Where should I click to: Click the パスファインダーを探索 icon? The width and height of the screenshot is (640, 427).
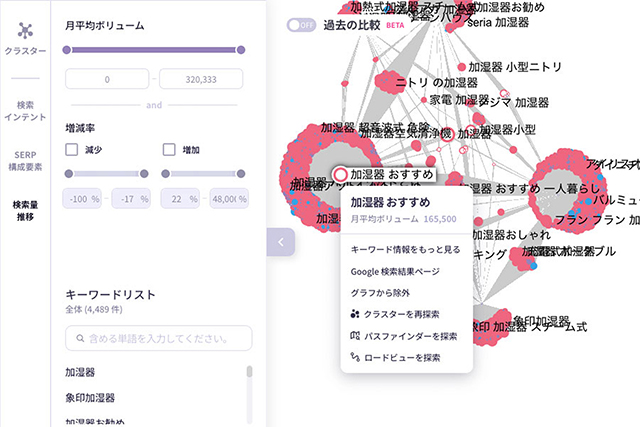click(356, 336)
